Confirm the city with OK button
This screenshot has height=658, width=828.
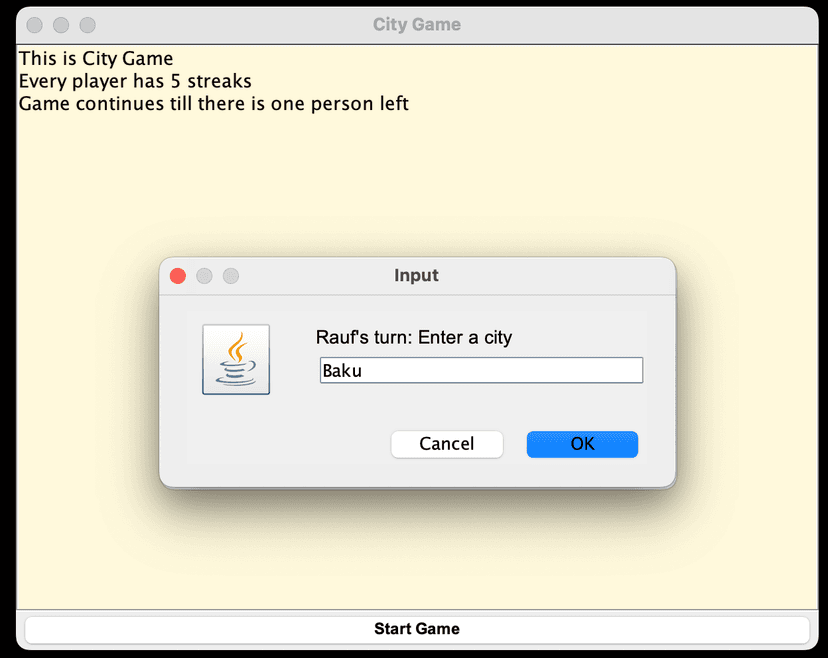tap(582, 444)
